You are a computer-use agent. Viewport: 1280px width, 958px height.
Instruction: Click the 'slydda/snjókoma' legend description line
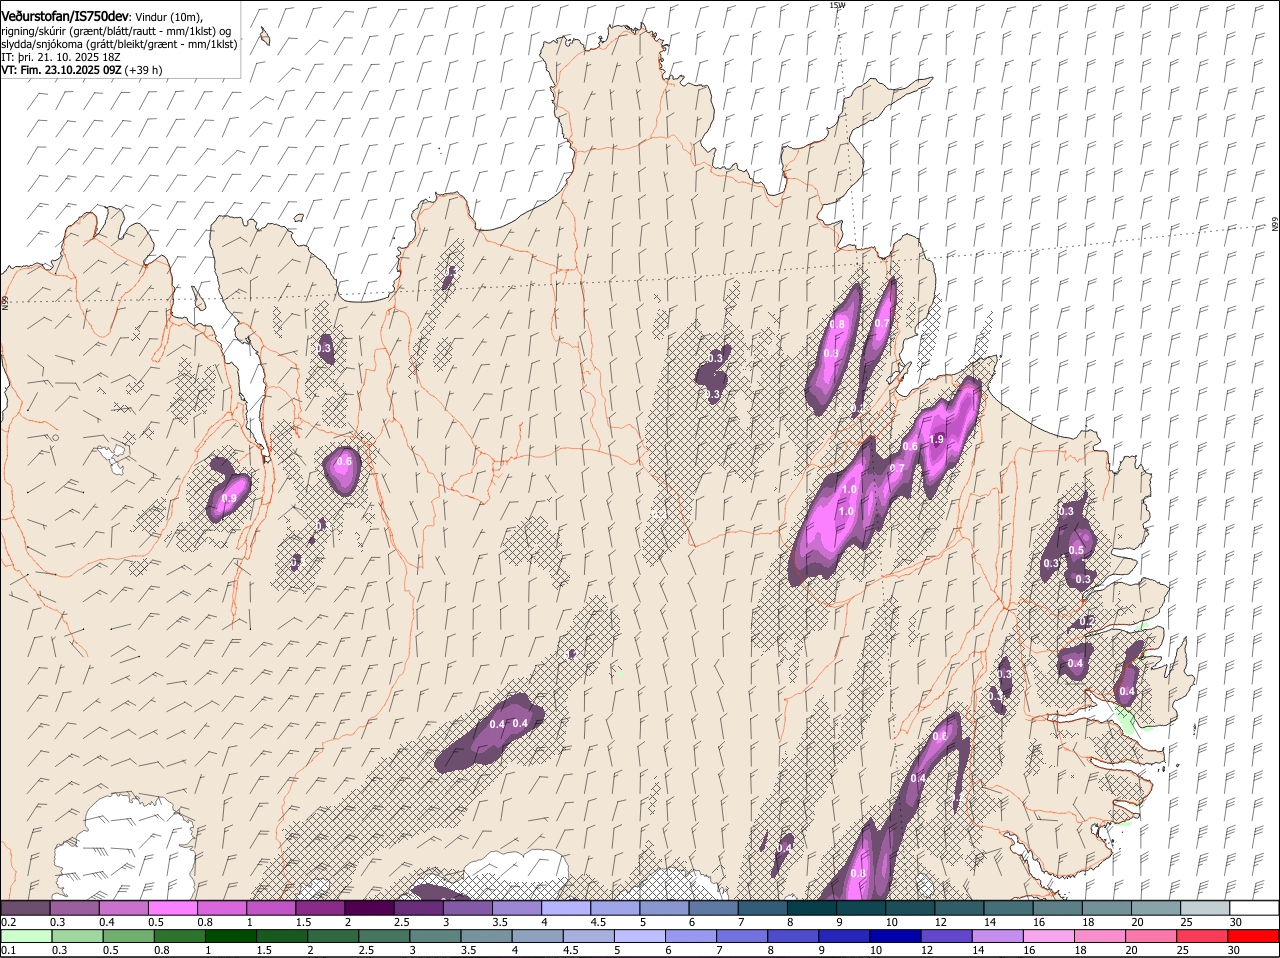(119, 44)
